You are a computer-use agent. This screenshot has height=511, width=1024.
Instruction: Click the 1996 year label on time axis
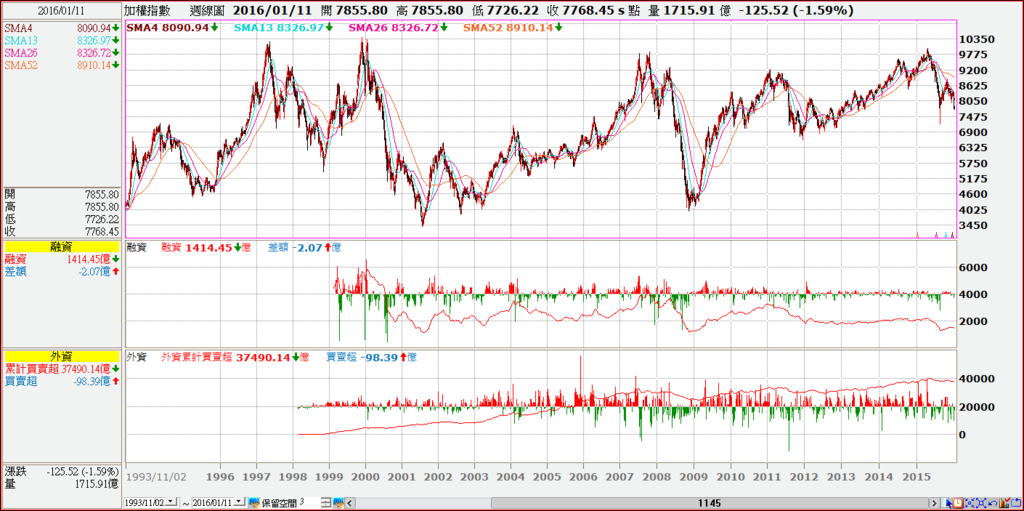pyautogui.click(x=219, y=476)
